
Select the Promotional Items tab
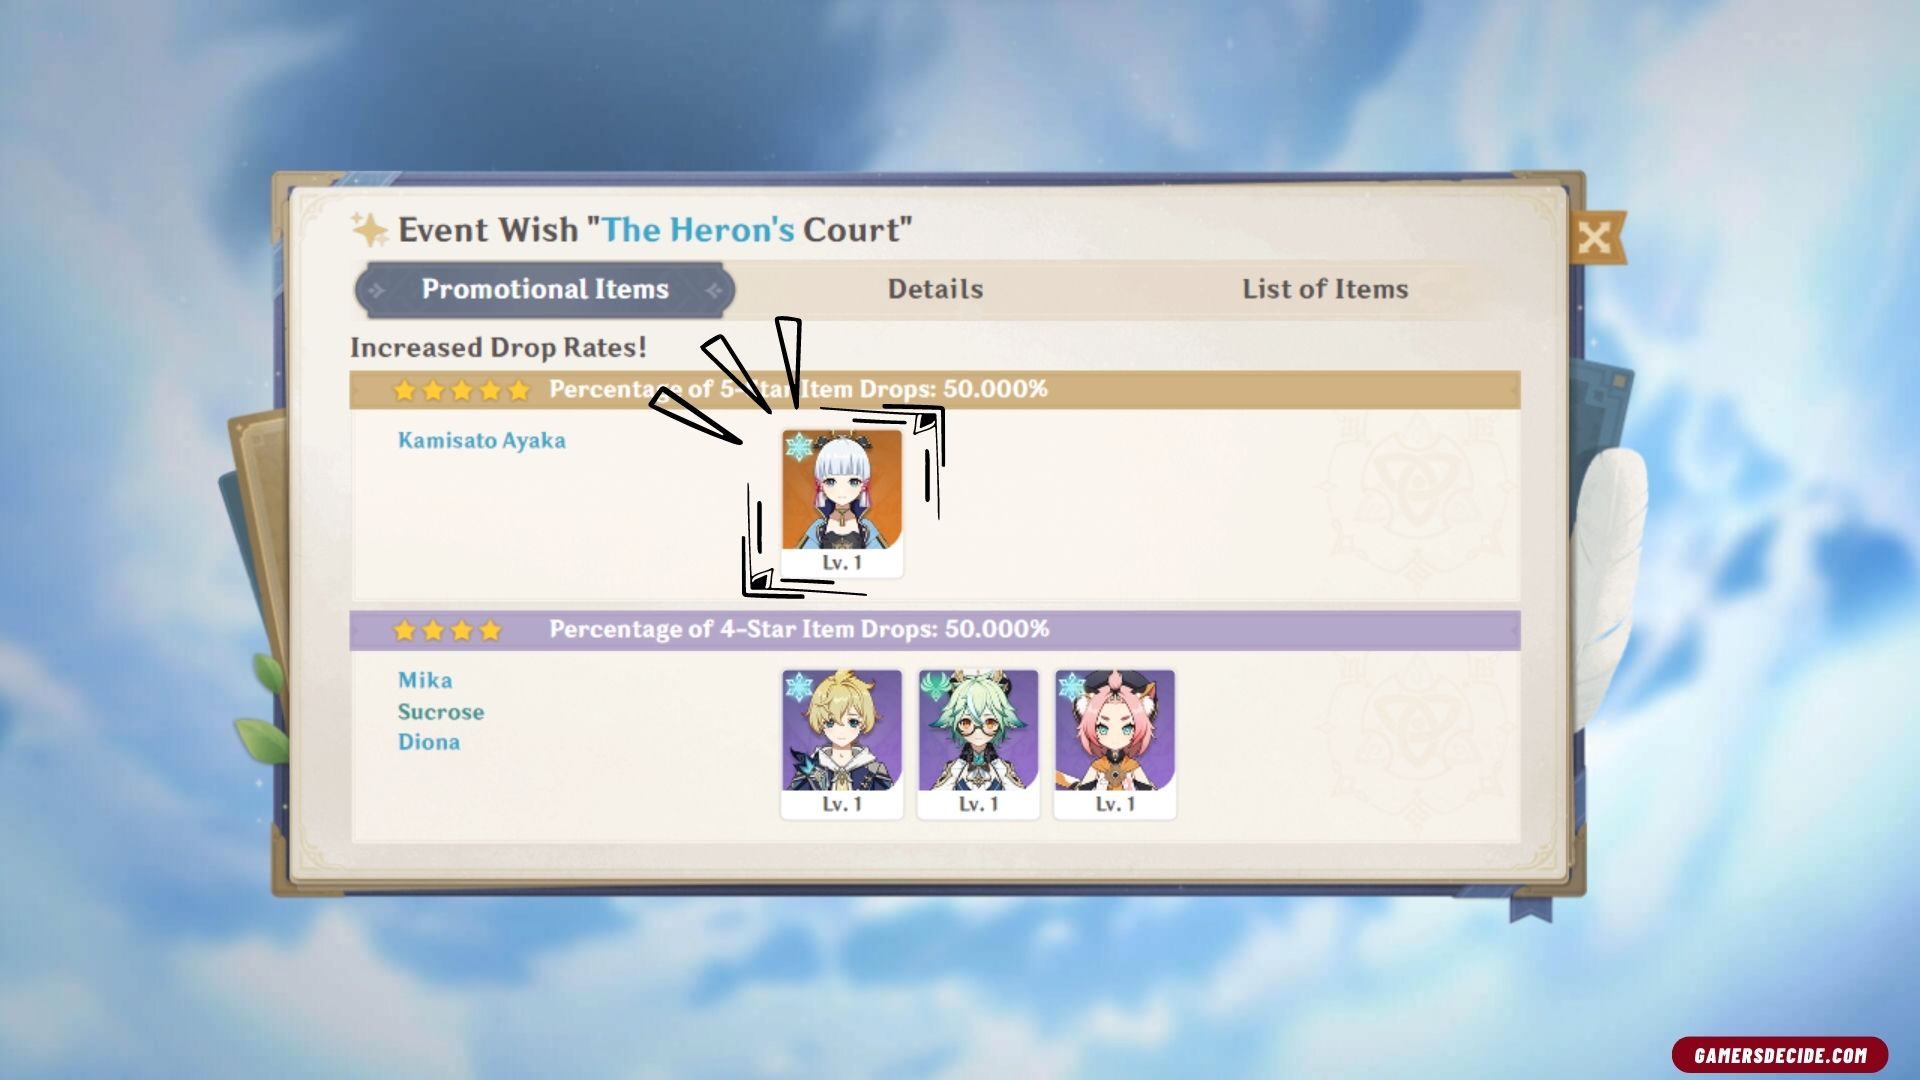coord(545,290)
